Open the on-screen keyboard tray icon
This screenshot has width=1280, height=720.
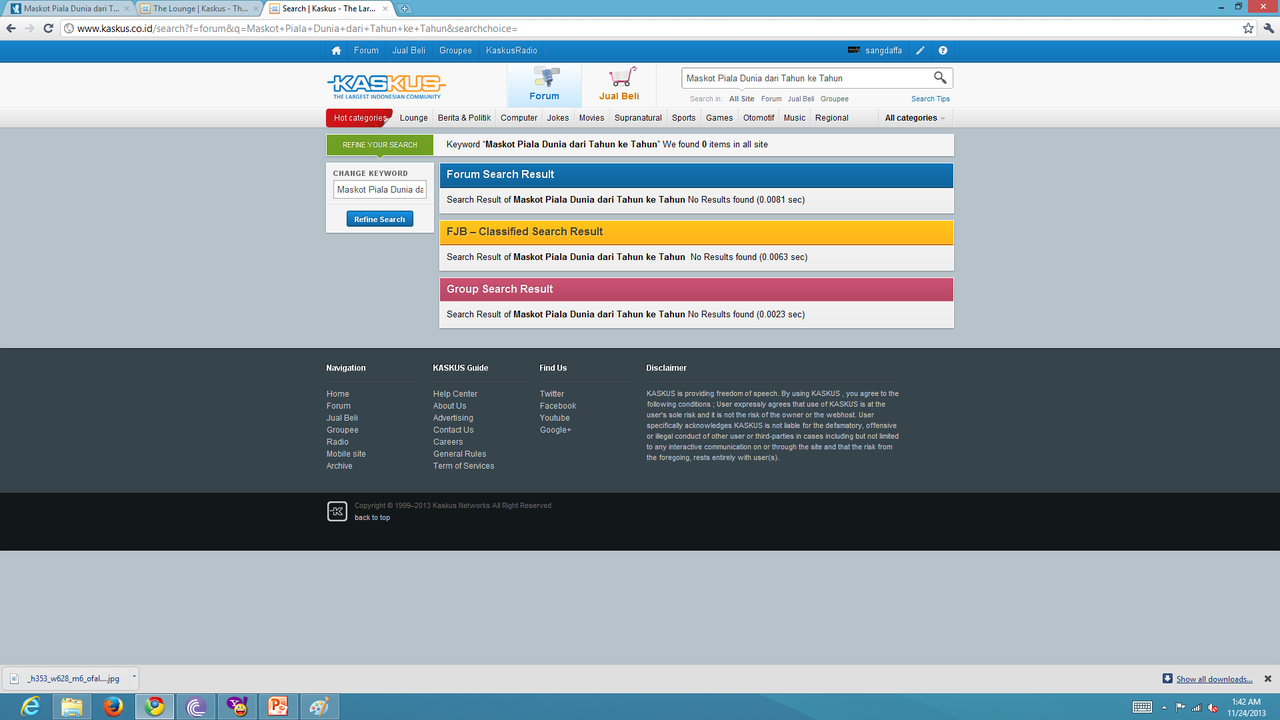[1142, 707]
